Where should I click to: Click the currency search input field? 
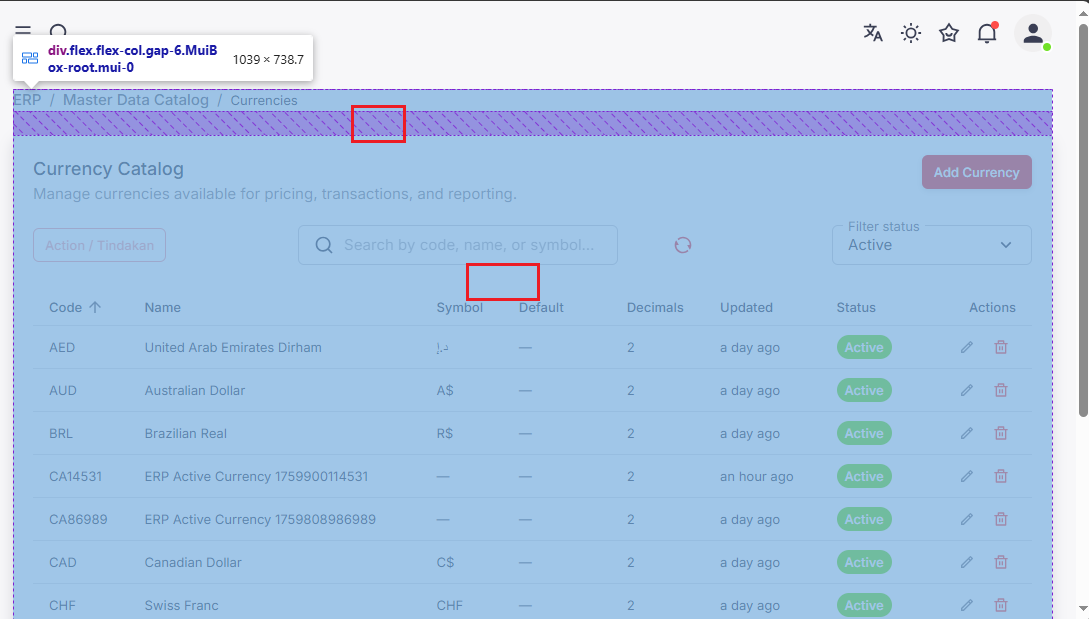tap(468, 245)
